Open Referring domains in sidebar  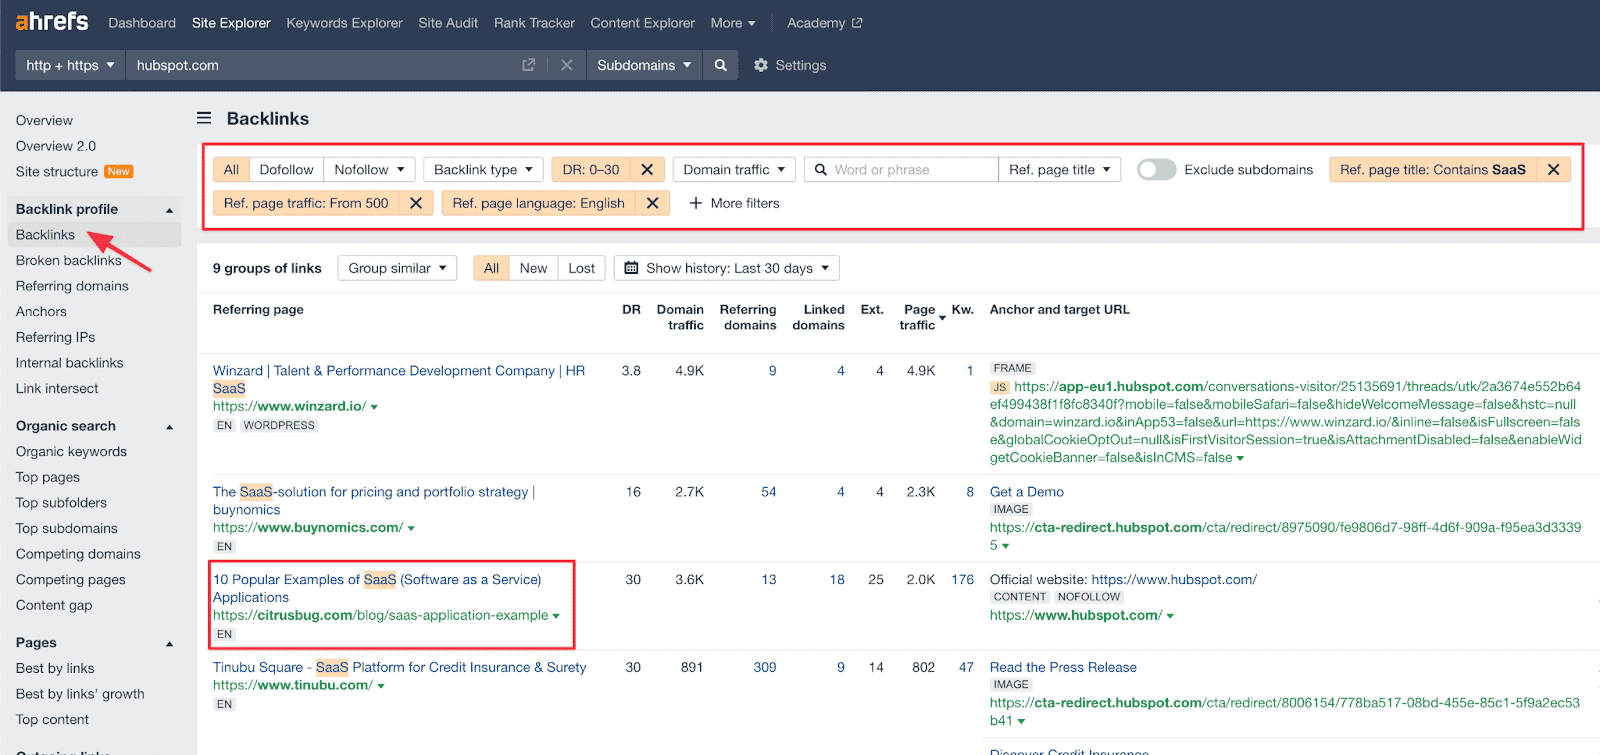(x=72, y=286)
